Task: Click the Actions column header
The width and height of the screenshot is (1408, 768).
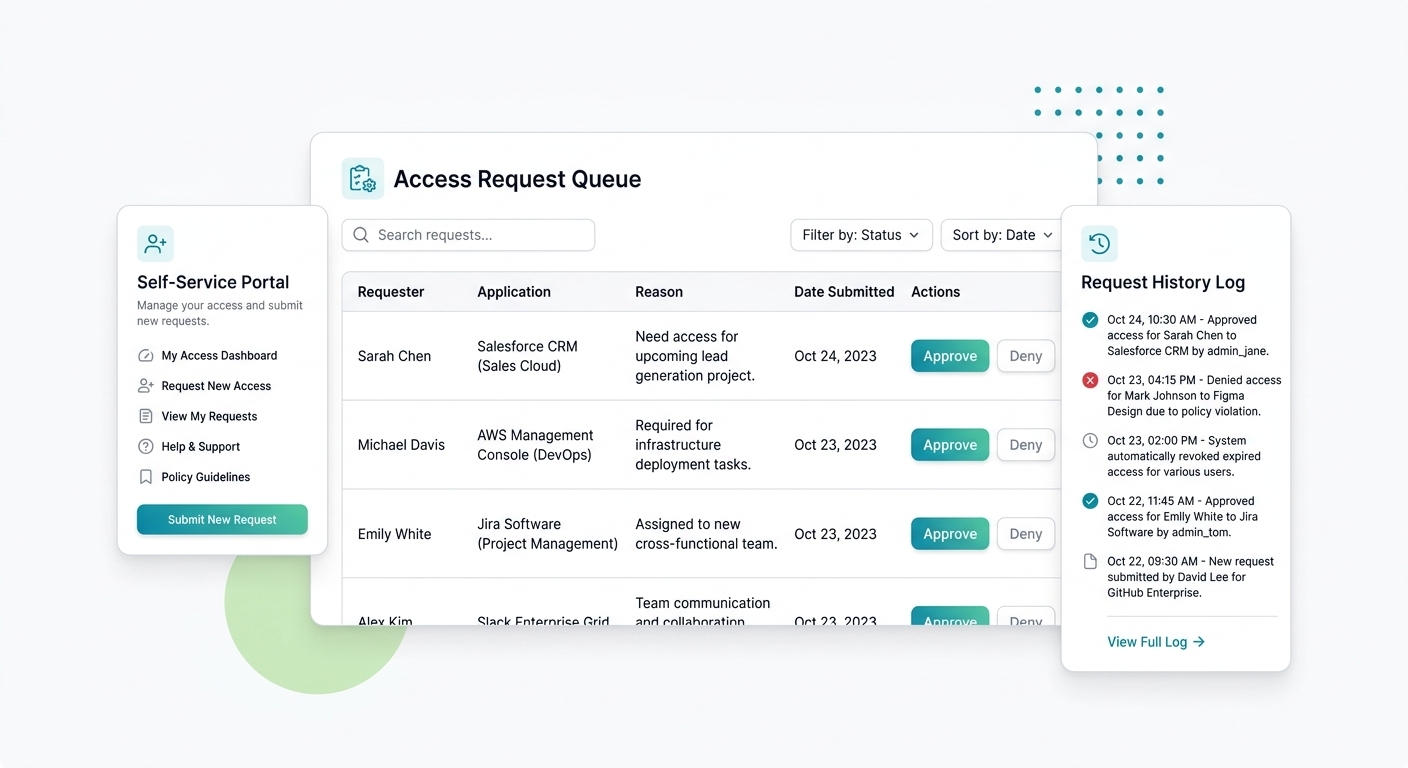Action: click(935, 292)
